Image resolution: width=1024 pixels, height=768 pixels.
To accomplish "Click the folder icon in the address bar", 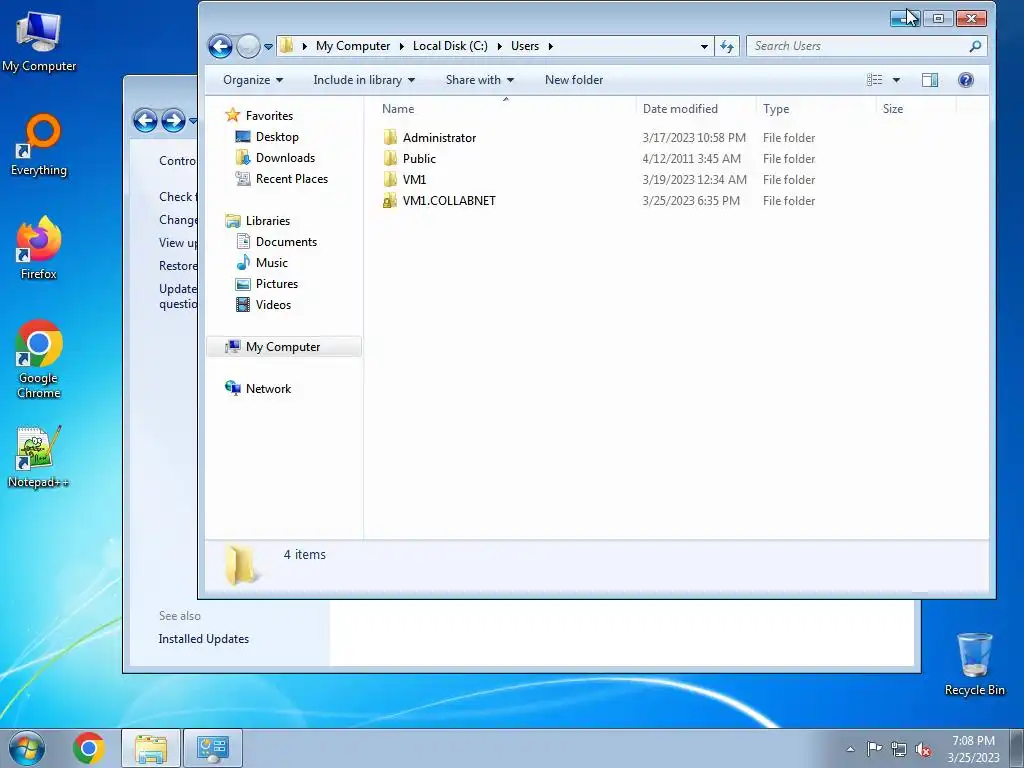I will [286, 46].
